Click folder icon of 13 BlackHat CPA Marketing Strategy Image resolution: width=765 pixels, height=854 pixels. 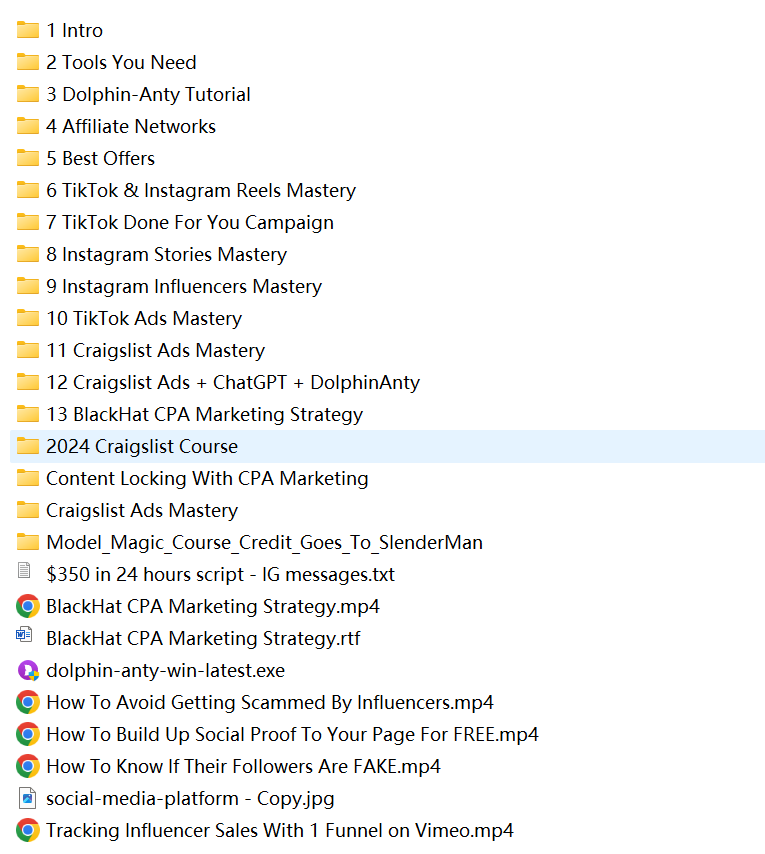coord(27,414)
